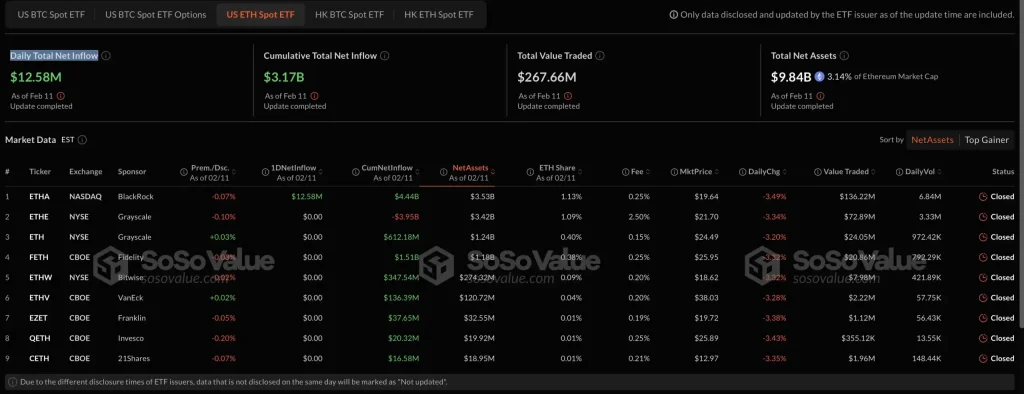Viewport: 1024px width, 394px height.
Task: Click red alert icon under $12.58M daily inflow
Action: (x=60, y=96)
